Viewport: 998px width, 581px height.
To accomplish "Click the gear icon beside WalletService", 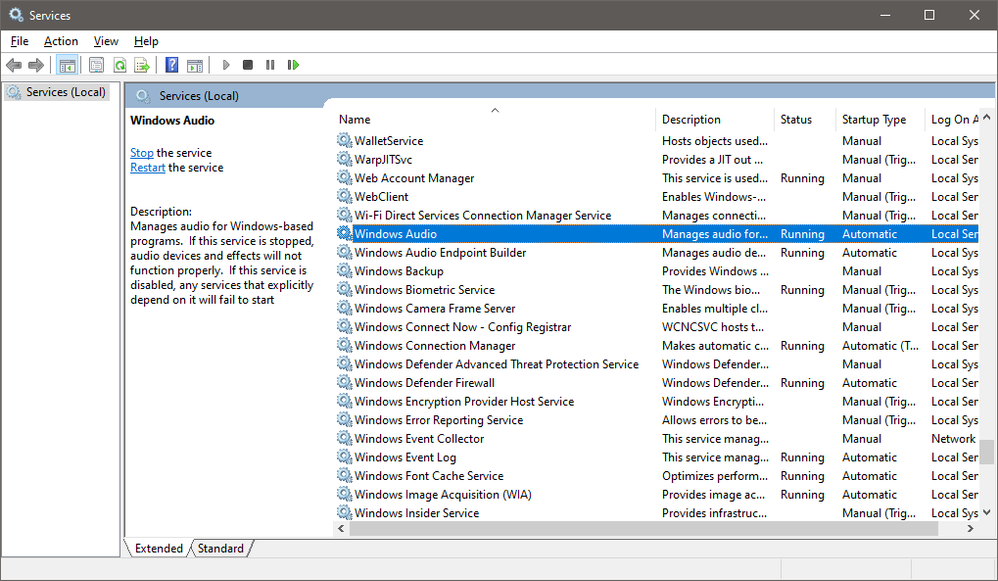I will coord(344,141).
